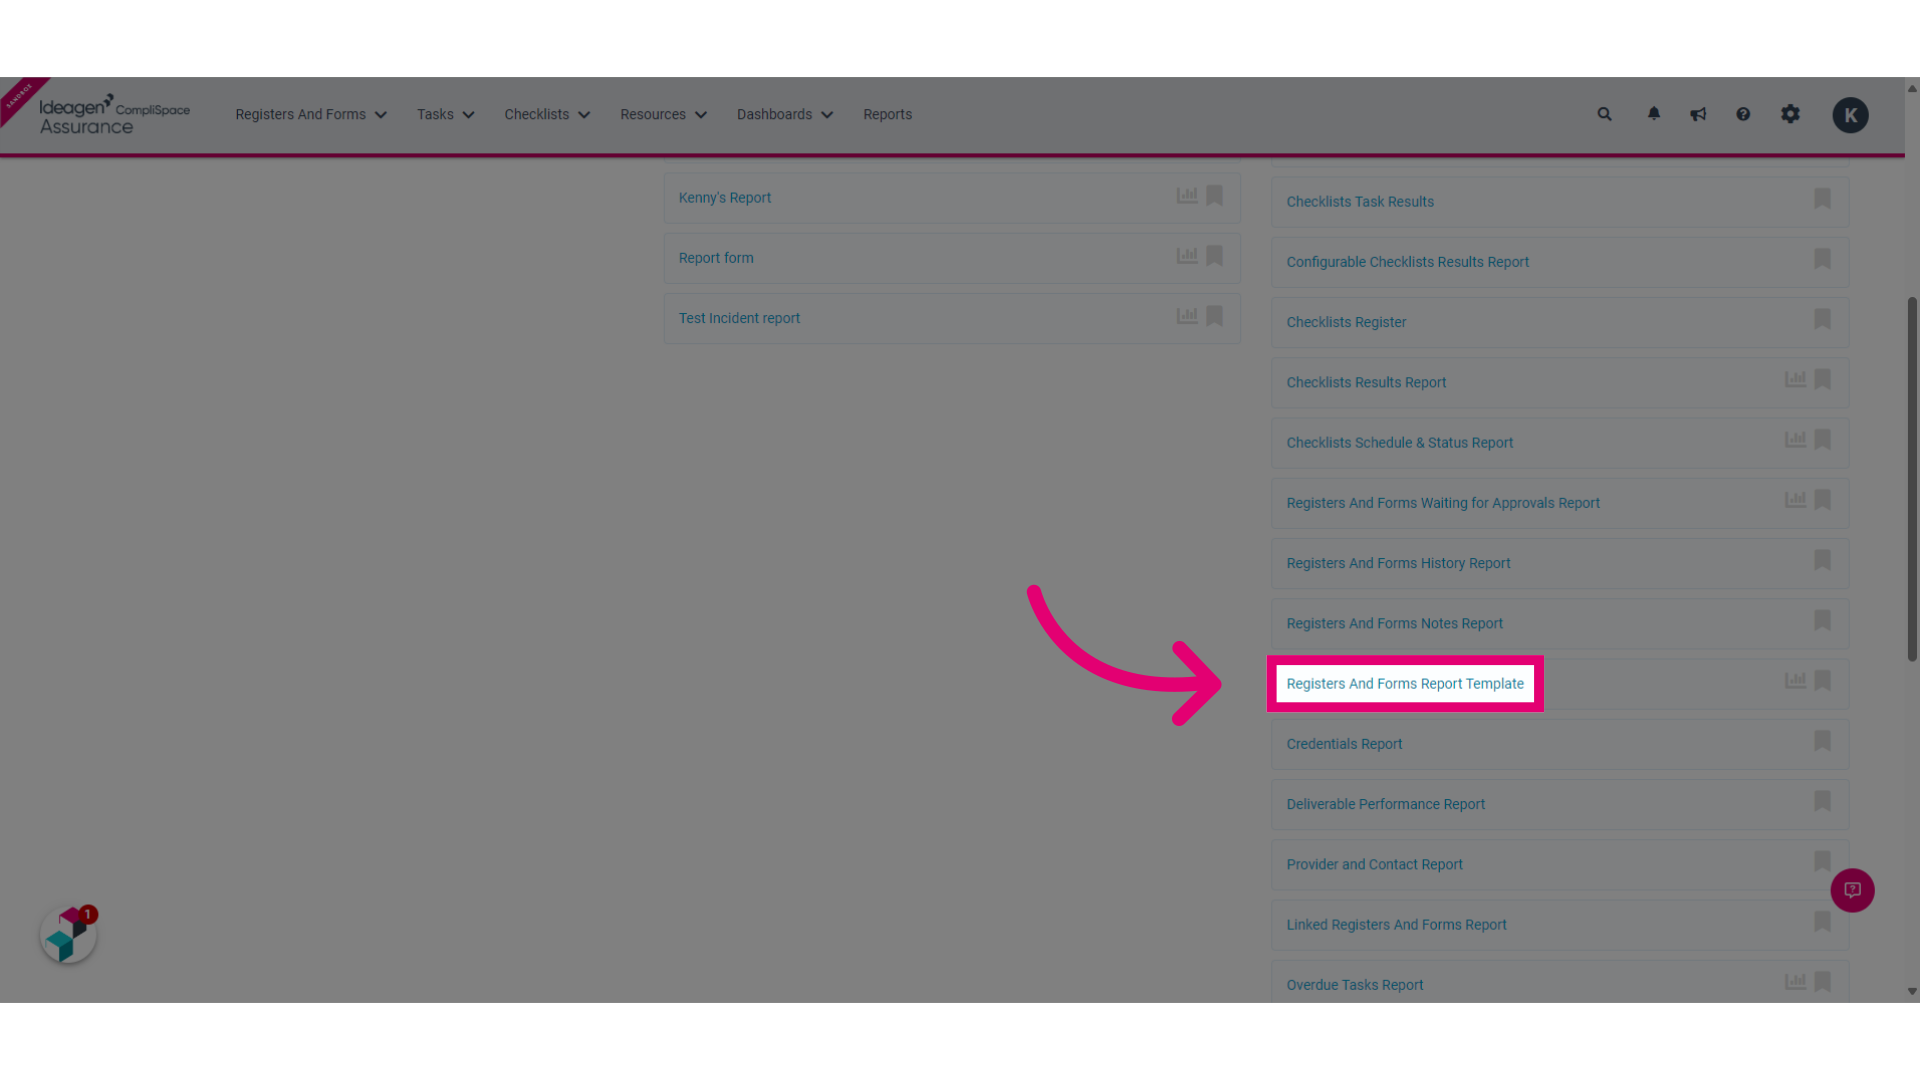Viewport: 1920px width, 1080px height.
Task: Click the scrollbar up arrow
Action: pyautogui.click(x=1912, y=88)
